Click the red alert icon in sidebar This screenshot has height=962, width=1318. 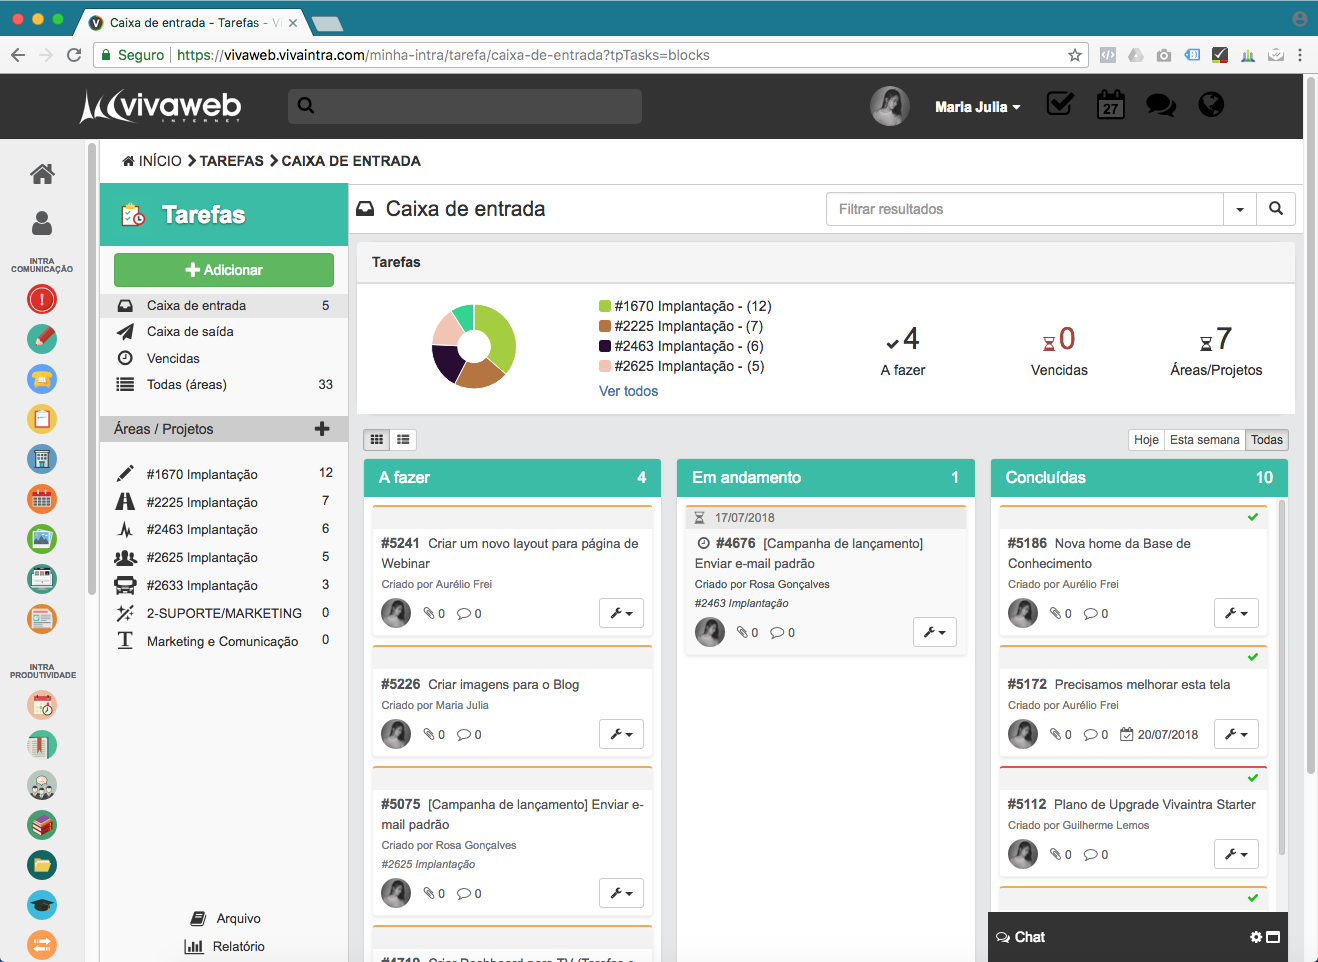point(42,299)
